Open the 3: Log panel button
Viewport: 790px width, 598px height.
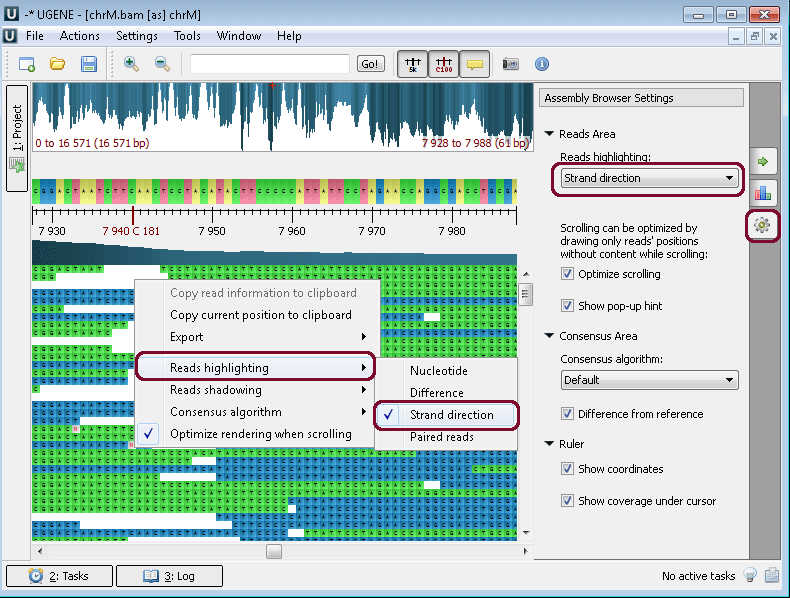pos(169,576)
